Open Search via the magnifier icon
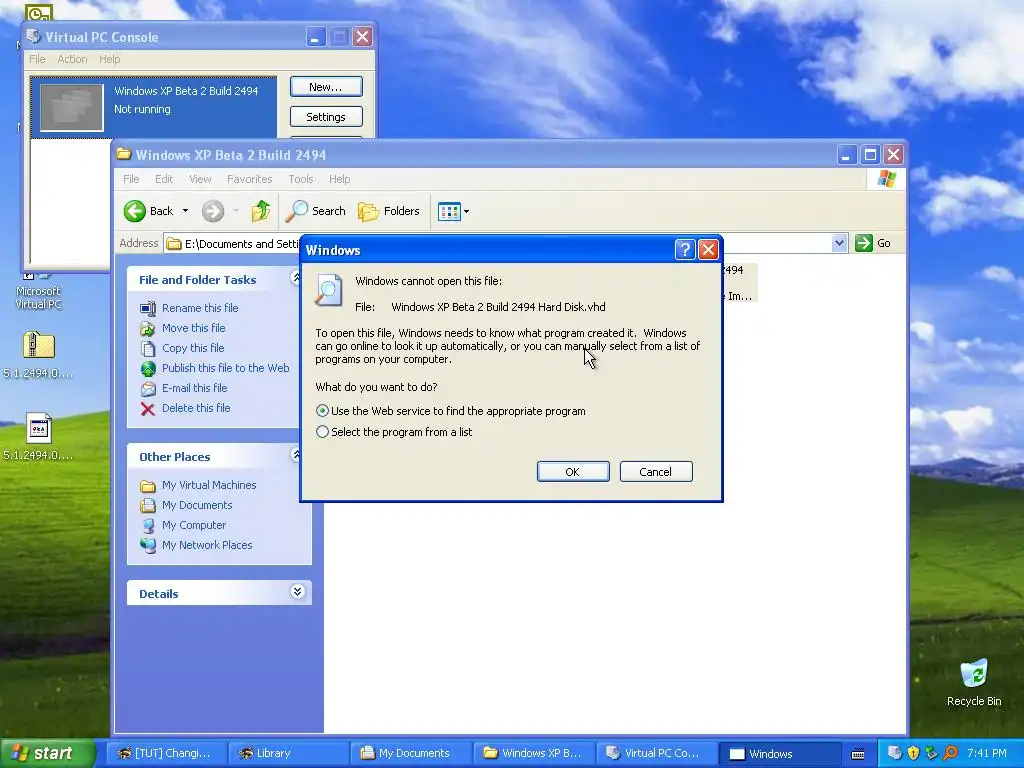1024x768 pixels. [297, 211]
